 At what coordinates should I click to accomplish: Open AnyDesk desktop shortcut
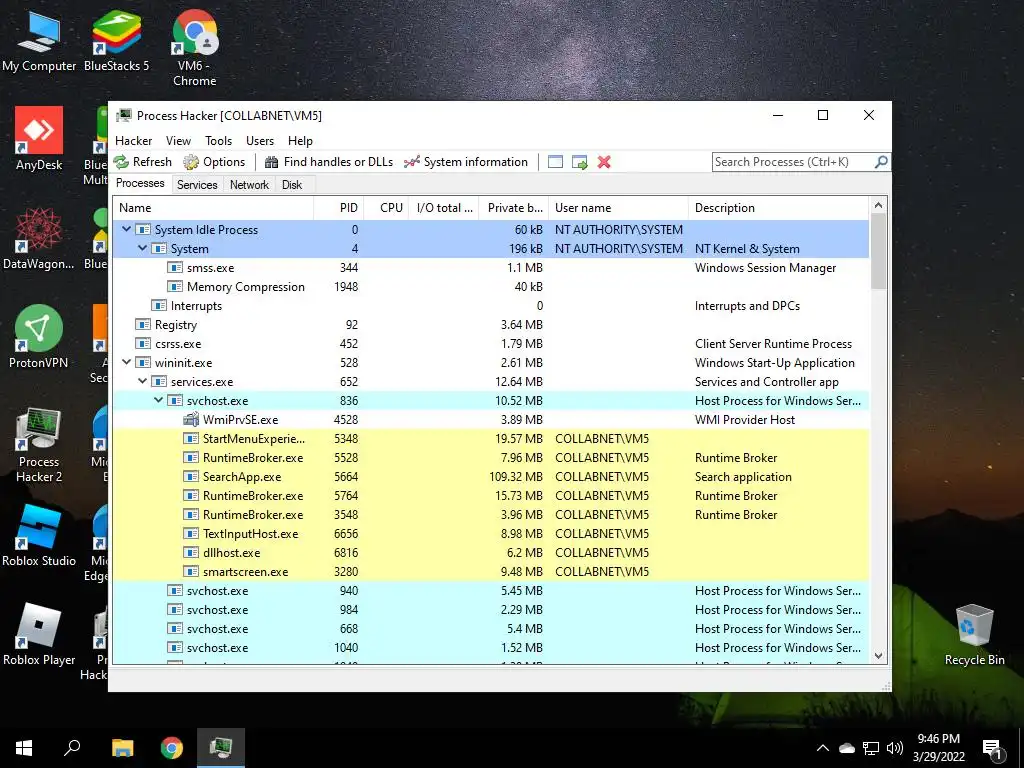[x=39, y=138]
